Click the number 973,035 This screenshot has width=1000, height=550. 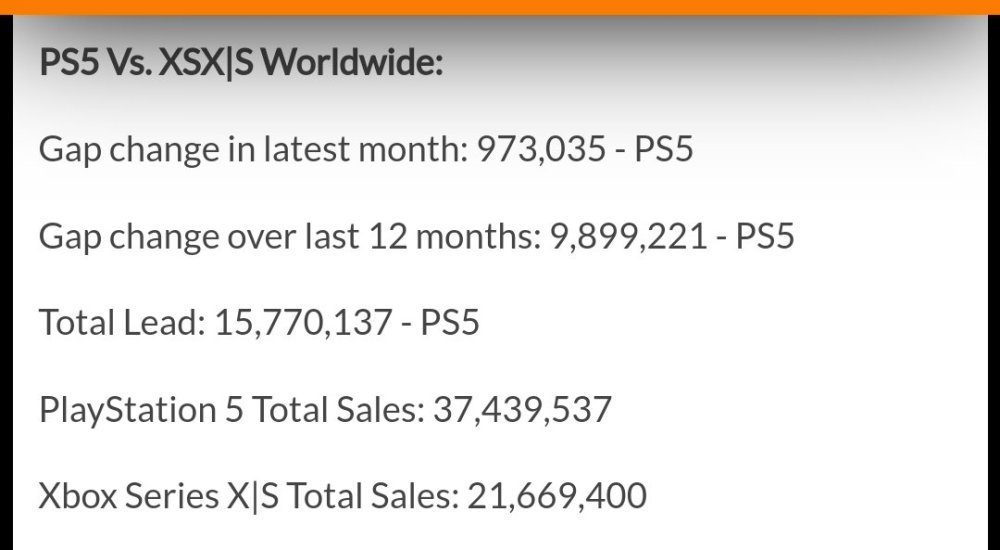point(540,151)
